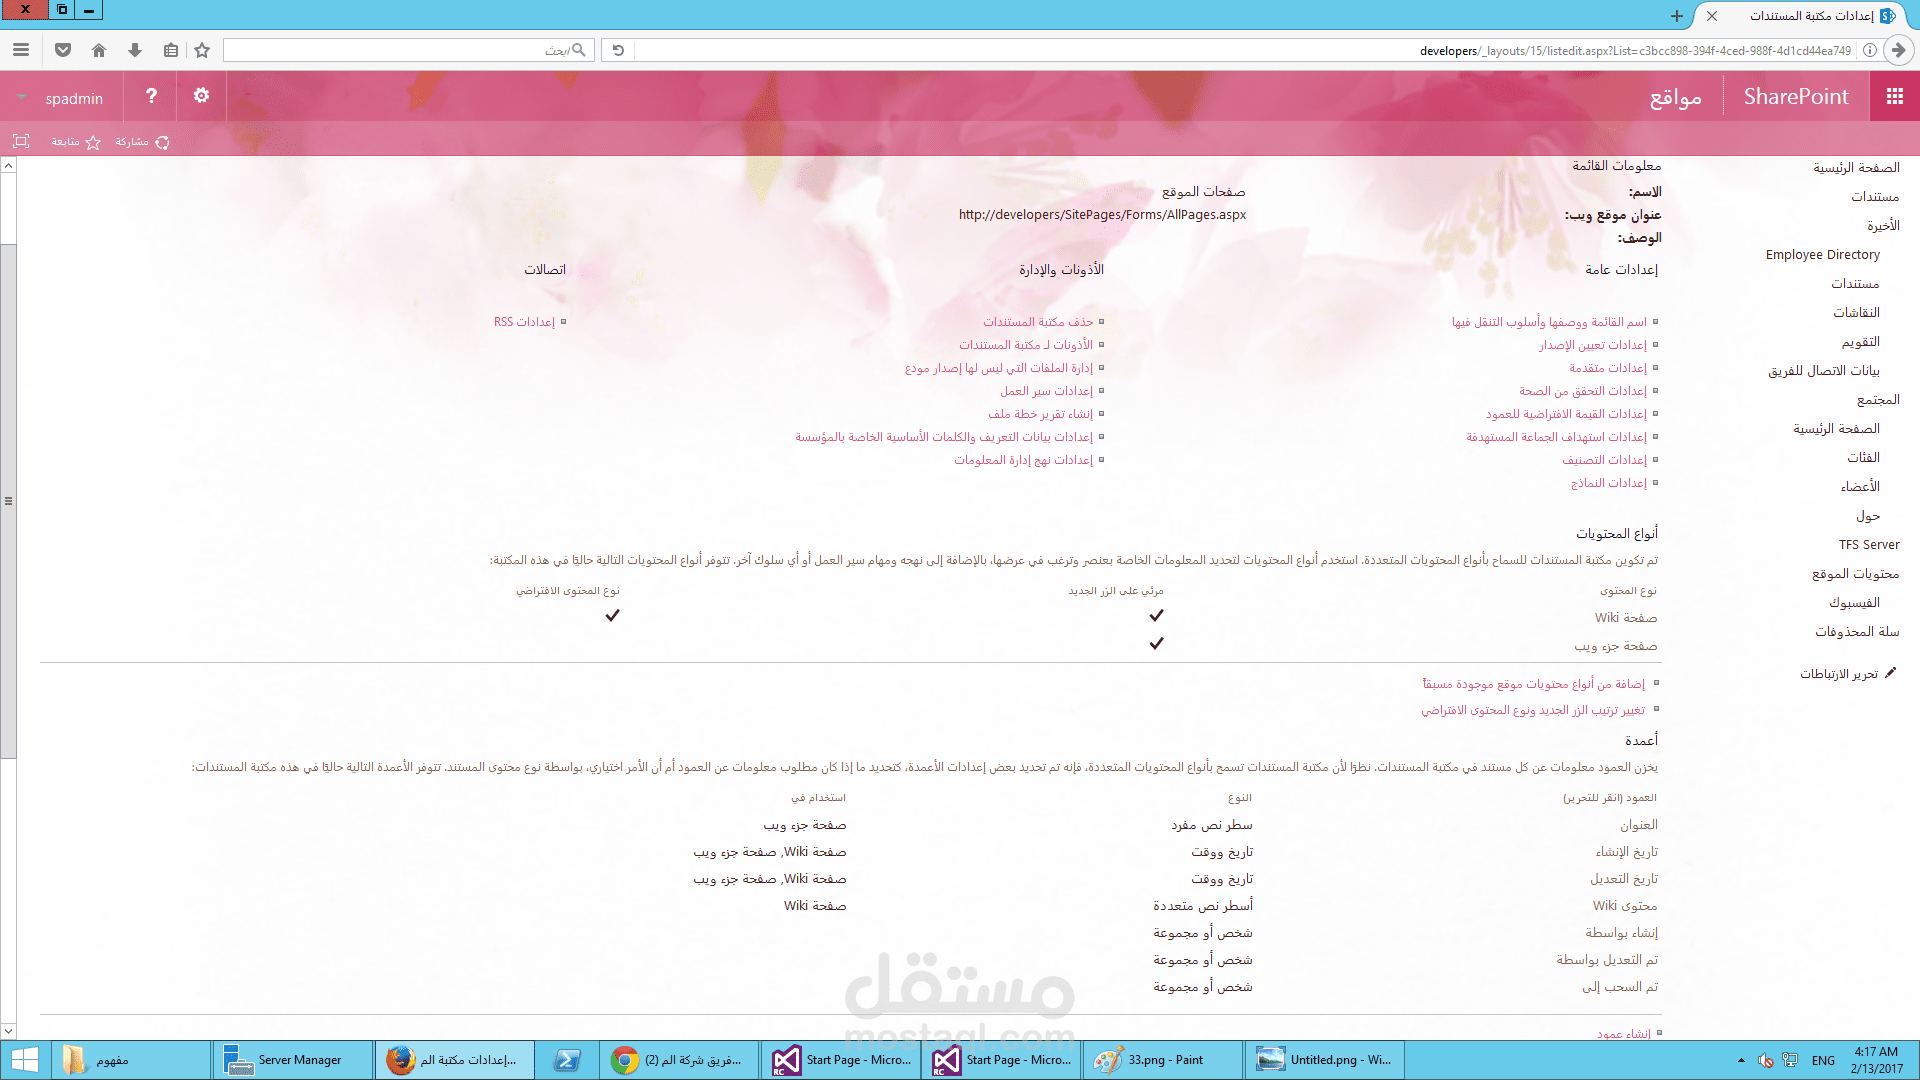Click the settings gear icon
Image resolution: width=1920 pixels, height=1080 pixels.
coord(201,96)
